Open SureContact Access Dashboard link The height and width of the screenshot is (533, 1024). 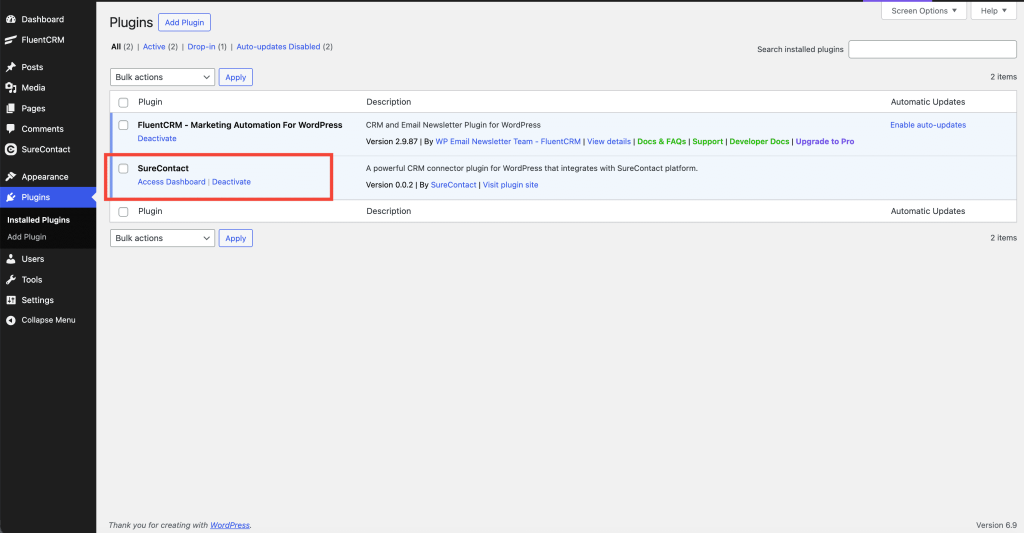tap(171, 182)
